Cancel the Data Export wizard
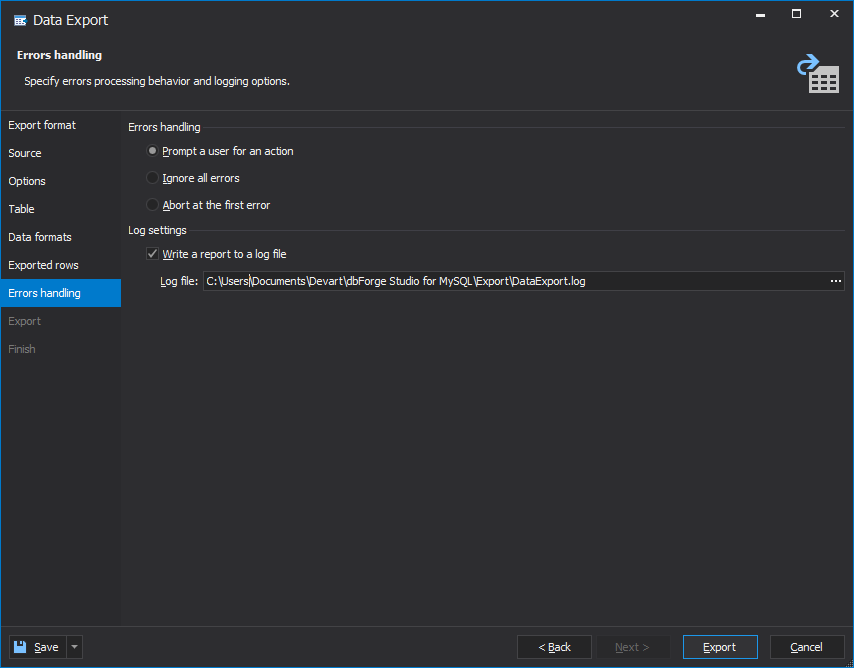 pos(807,647)
